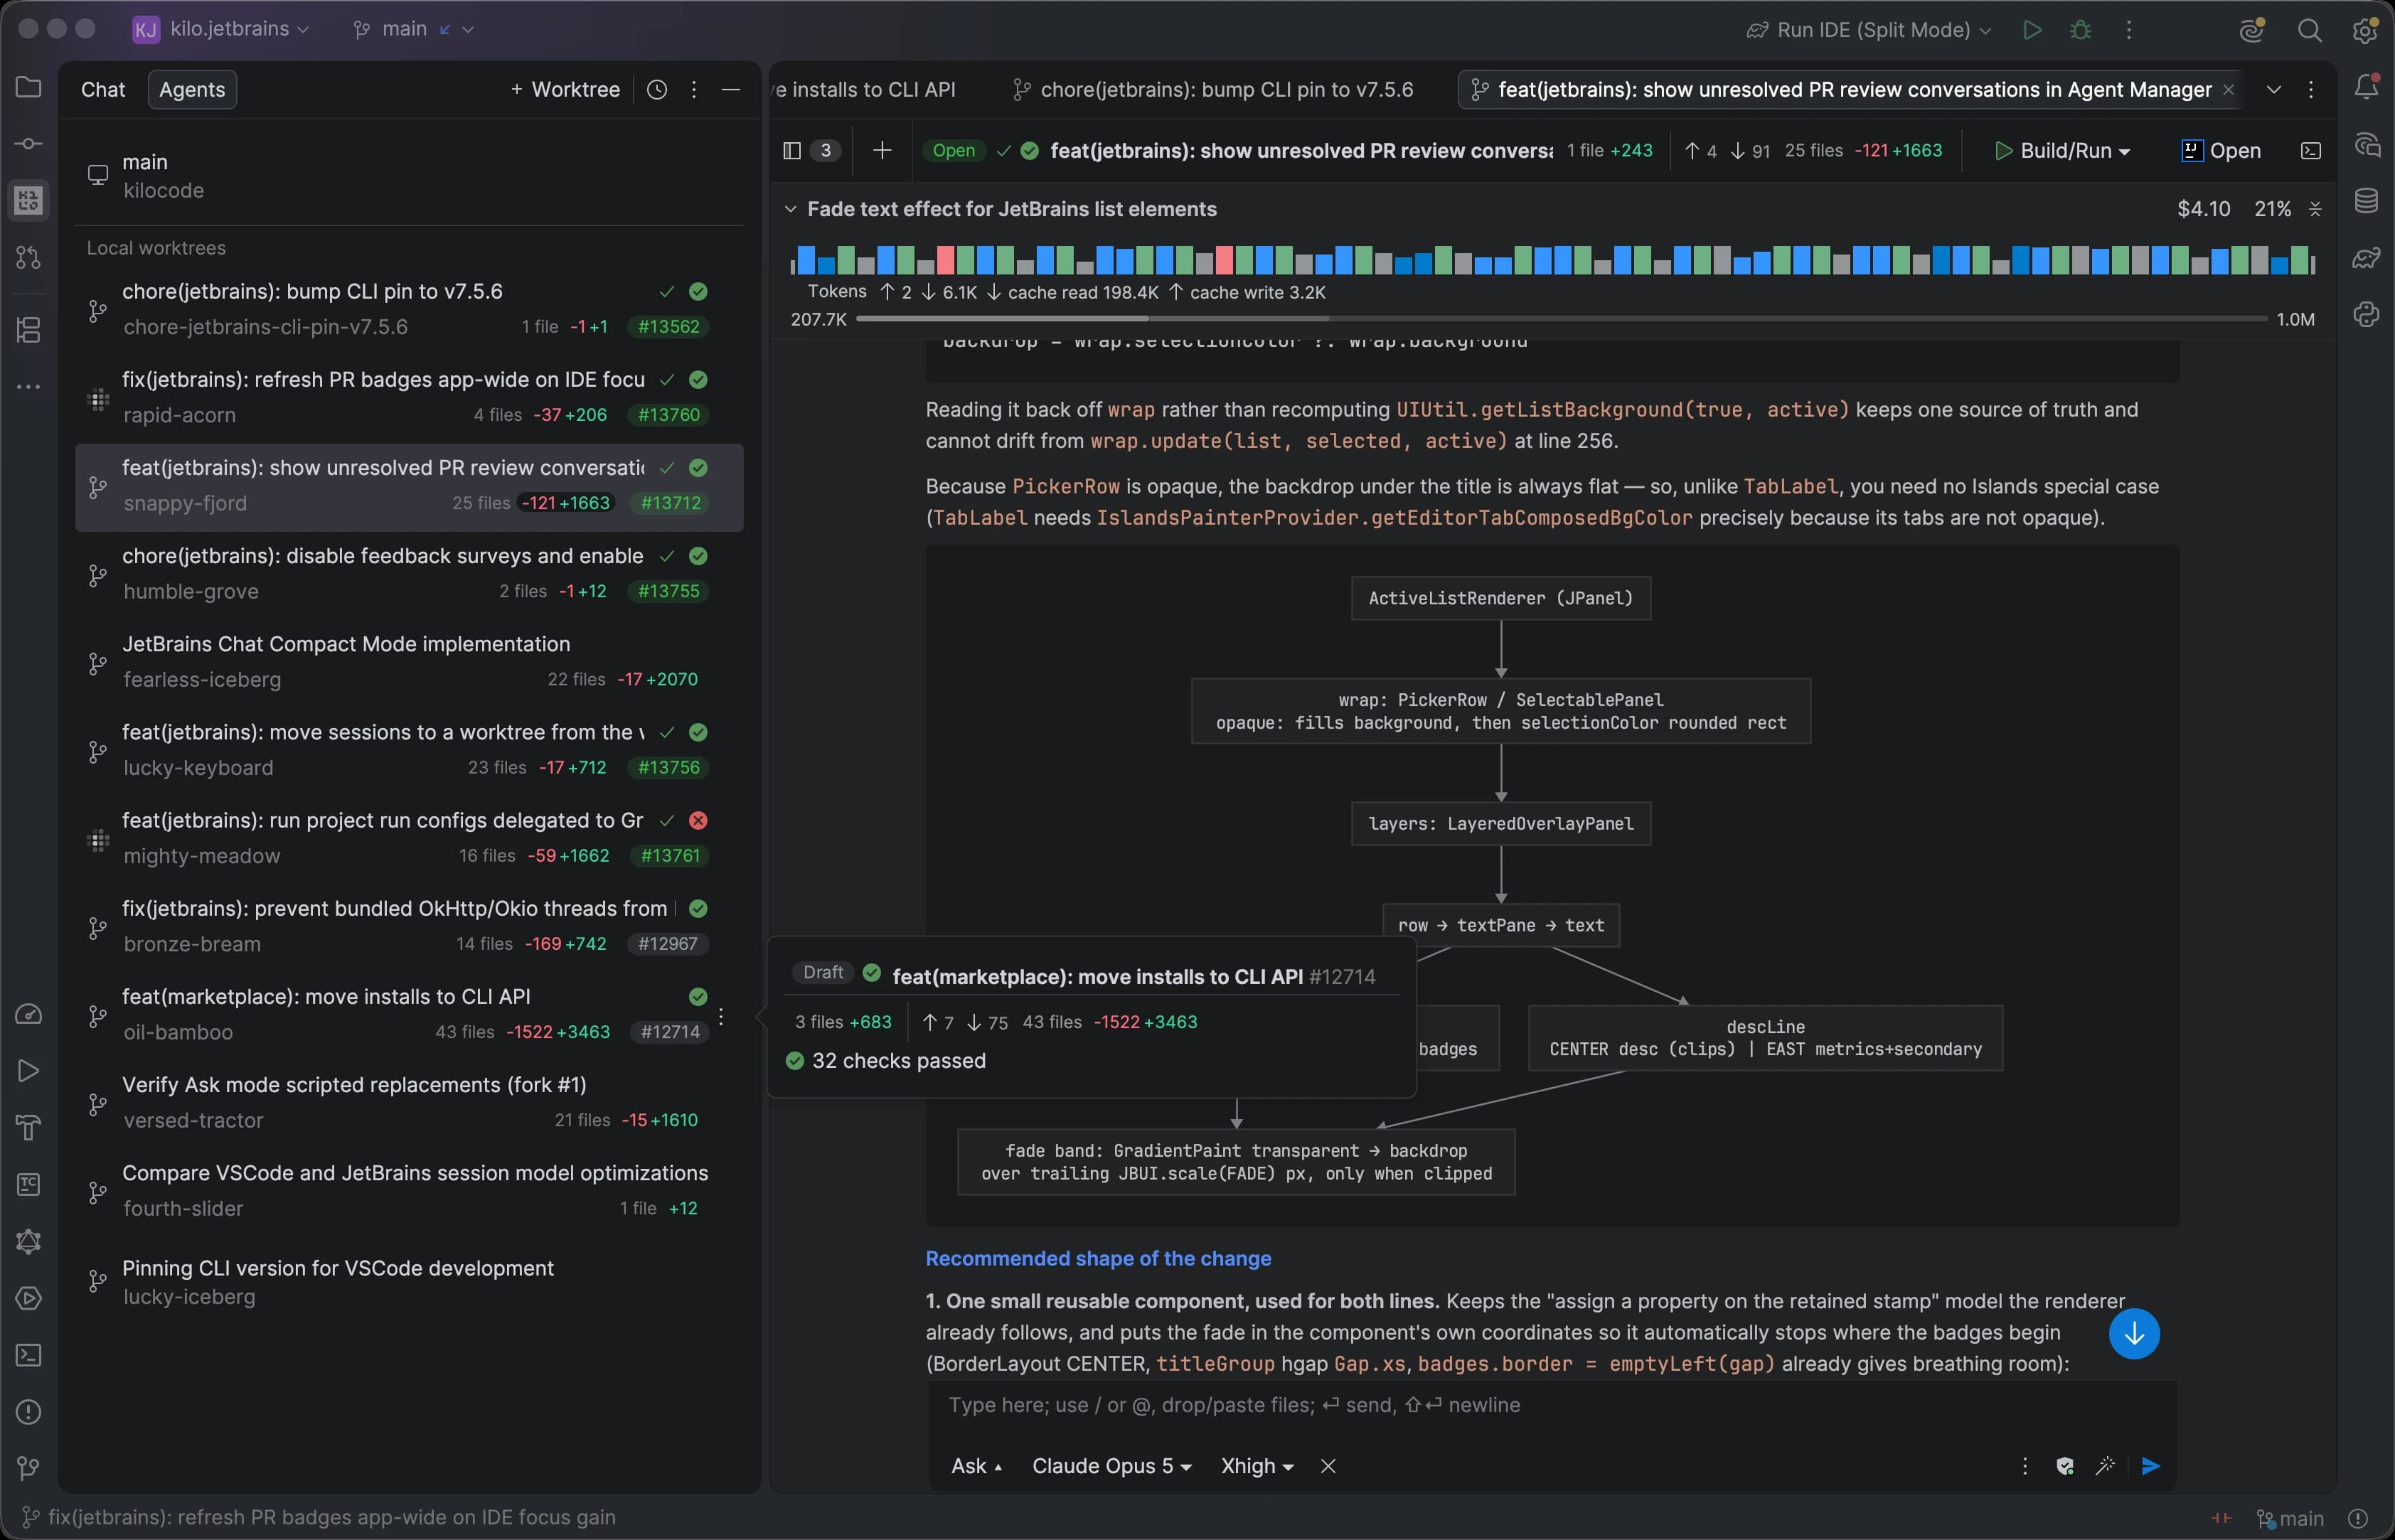Viewport: 2395px width, 1540px height.
Task: Open the Run IDE (Split Mode) configuration dropdown
Action: pyautogui.click(x=1869, y=30)
